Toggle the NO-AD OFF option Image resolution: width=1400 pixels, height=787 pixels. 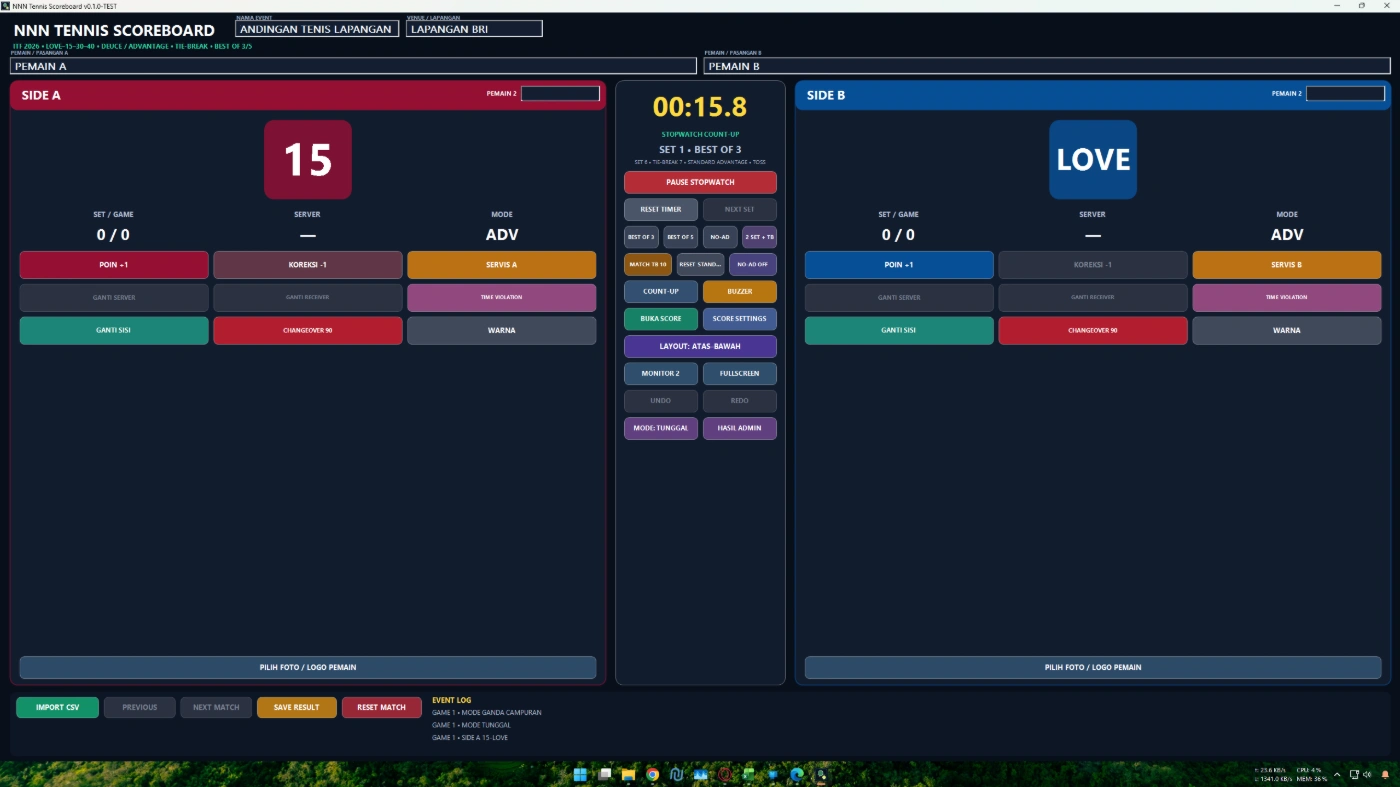coord(753,265)
